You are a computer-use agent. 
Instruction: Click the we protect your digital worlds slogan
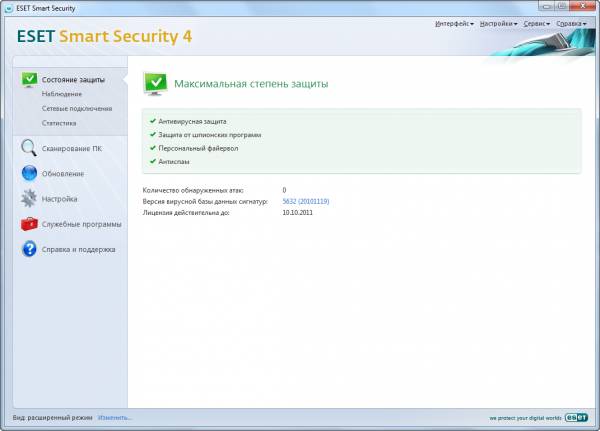click(525, 418)
